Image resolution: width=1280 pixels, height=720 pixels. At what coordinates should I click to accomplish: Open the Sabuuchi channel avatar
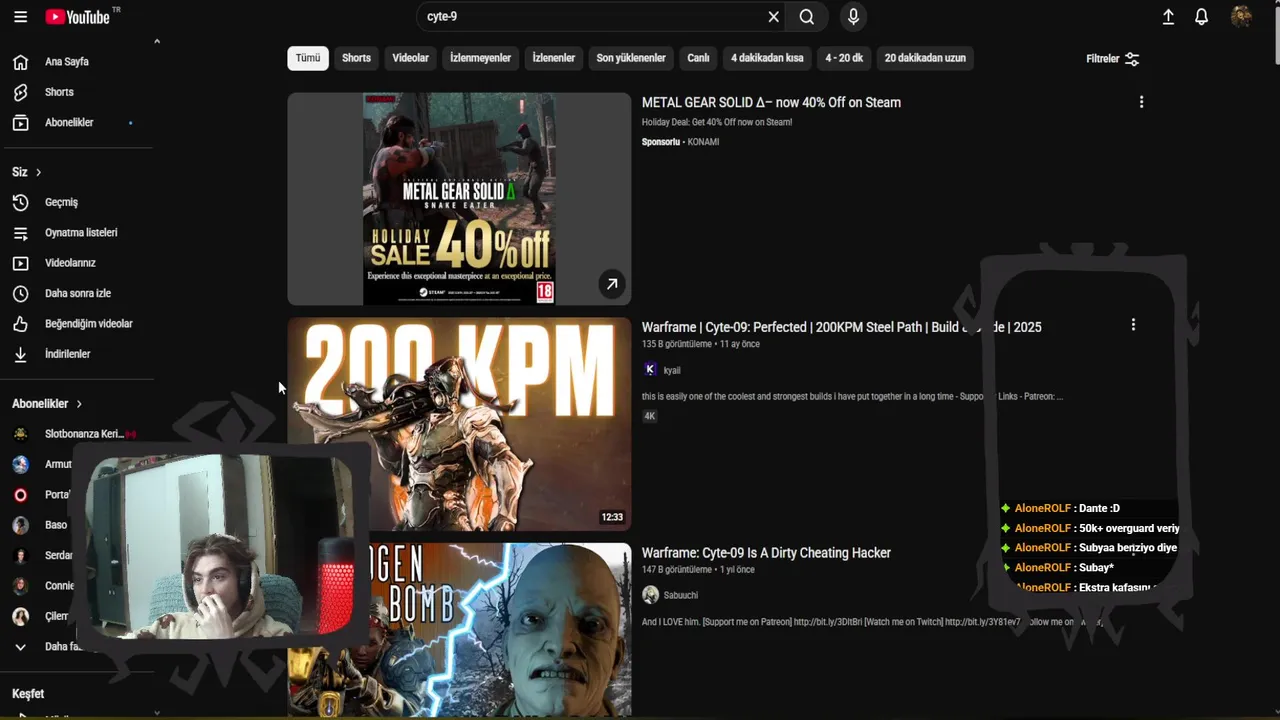(650, 595)
